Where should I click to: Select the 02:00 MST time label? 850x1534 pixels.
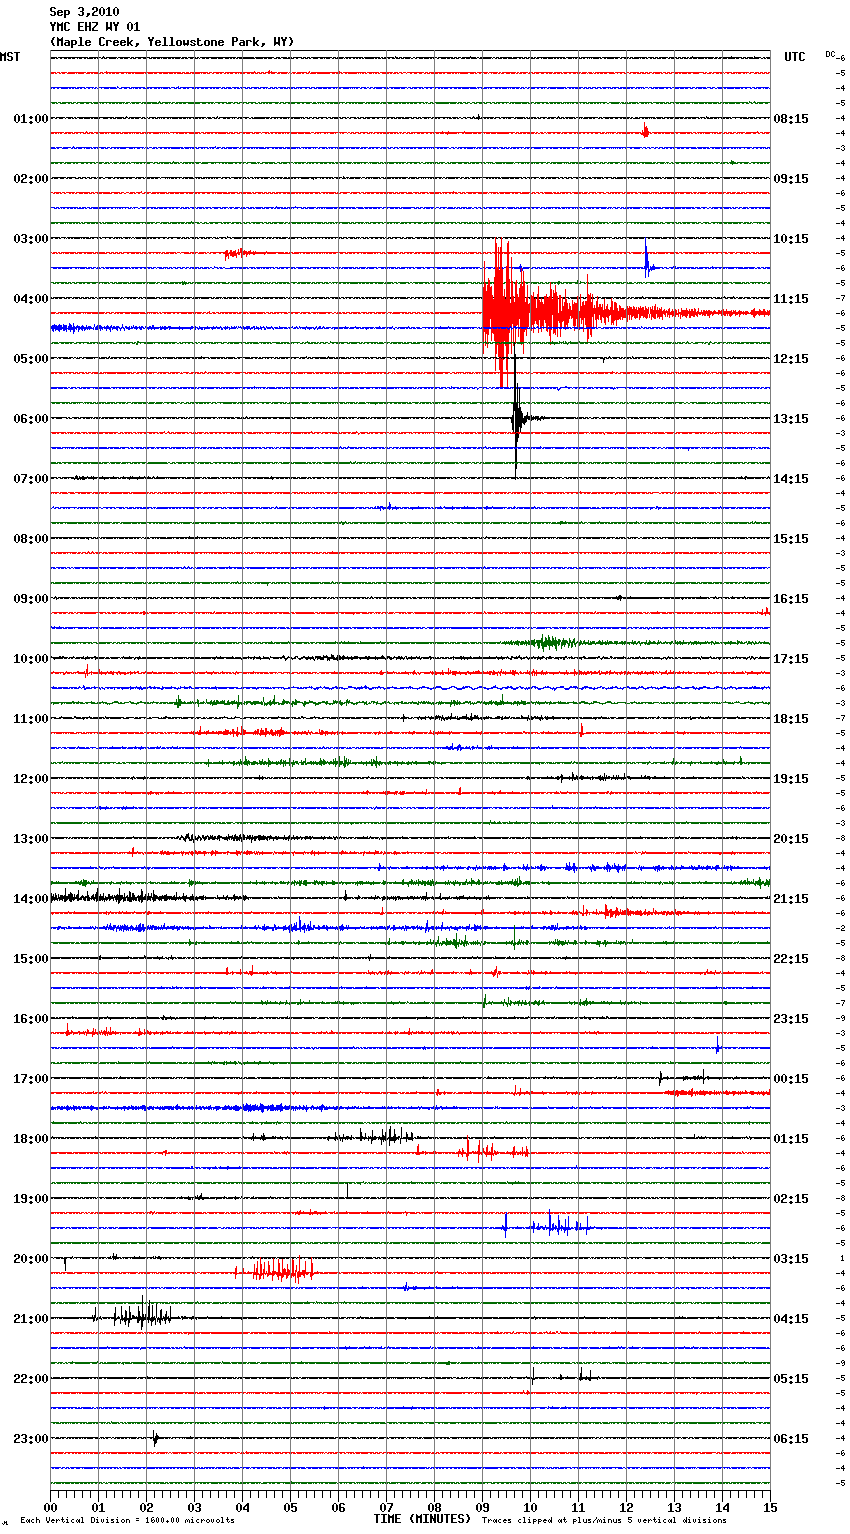pyautogui.click(x=30, y=179)
